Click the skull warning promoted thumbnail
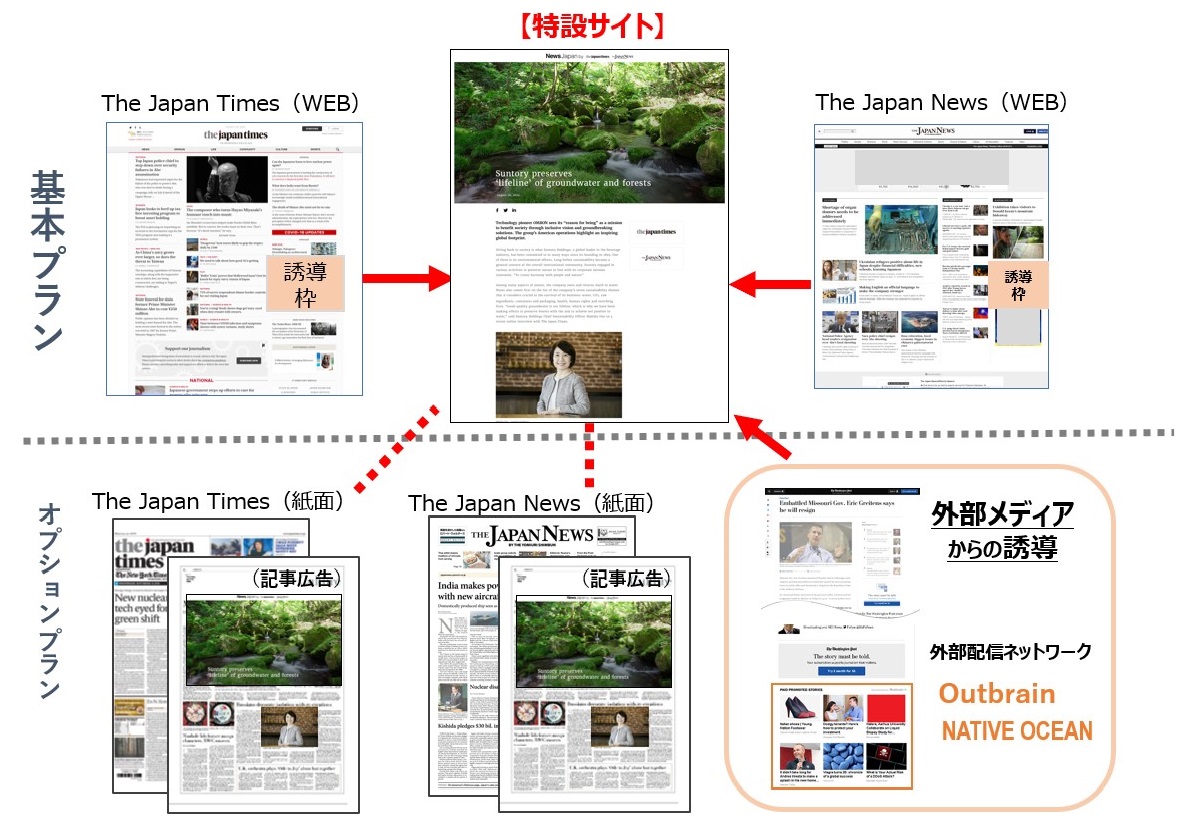 [x=886, y=757]
